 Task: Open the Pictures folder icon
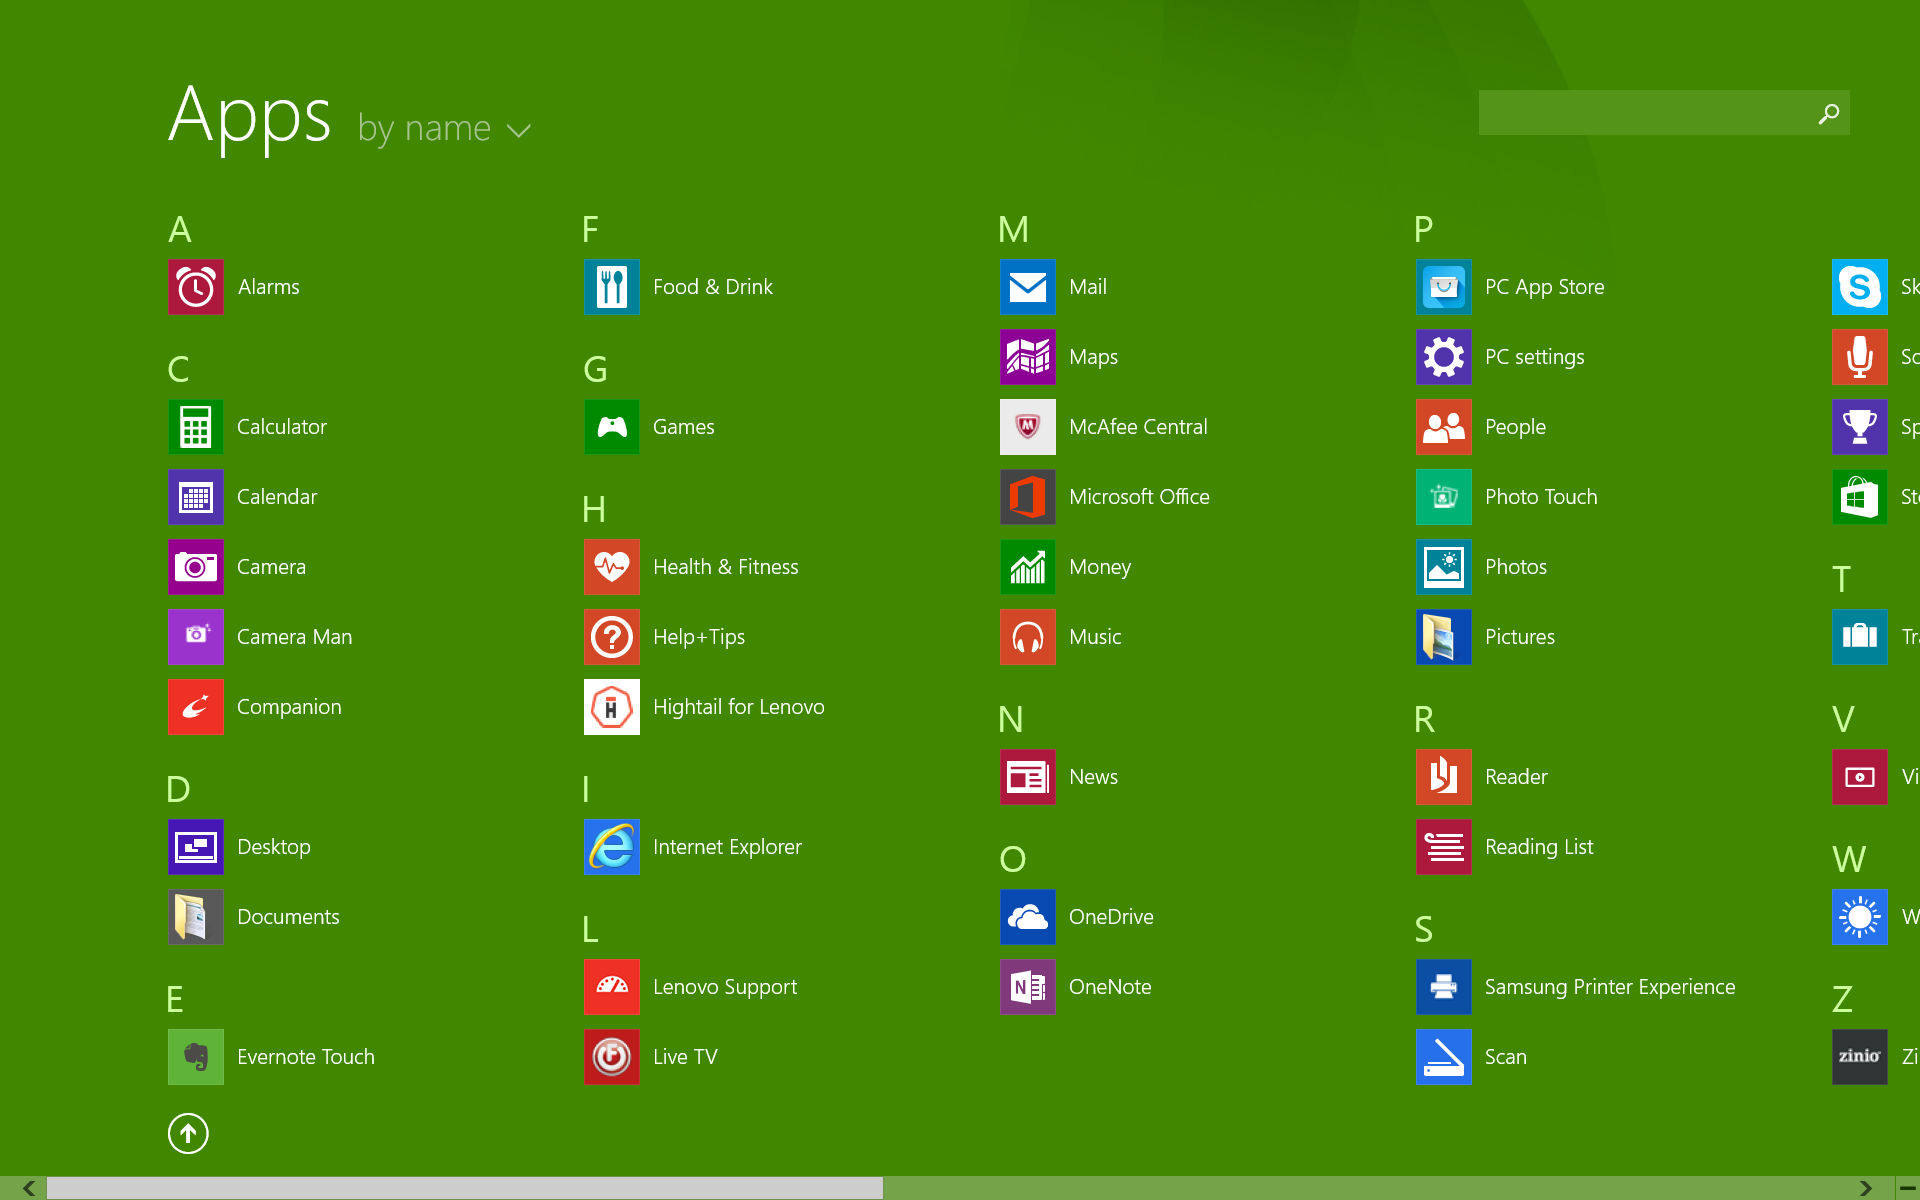1443,637
